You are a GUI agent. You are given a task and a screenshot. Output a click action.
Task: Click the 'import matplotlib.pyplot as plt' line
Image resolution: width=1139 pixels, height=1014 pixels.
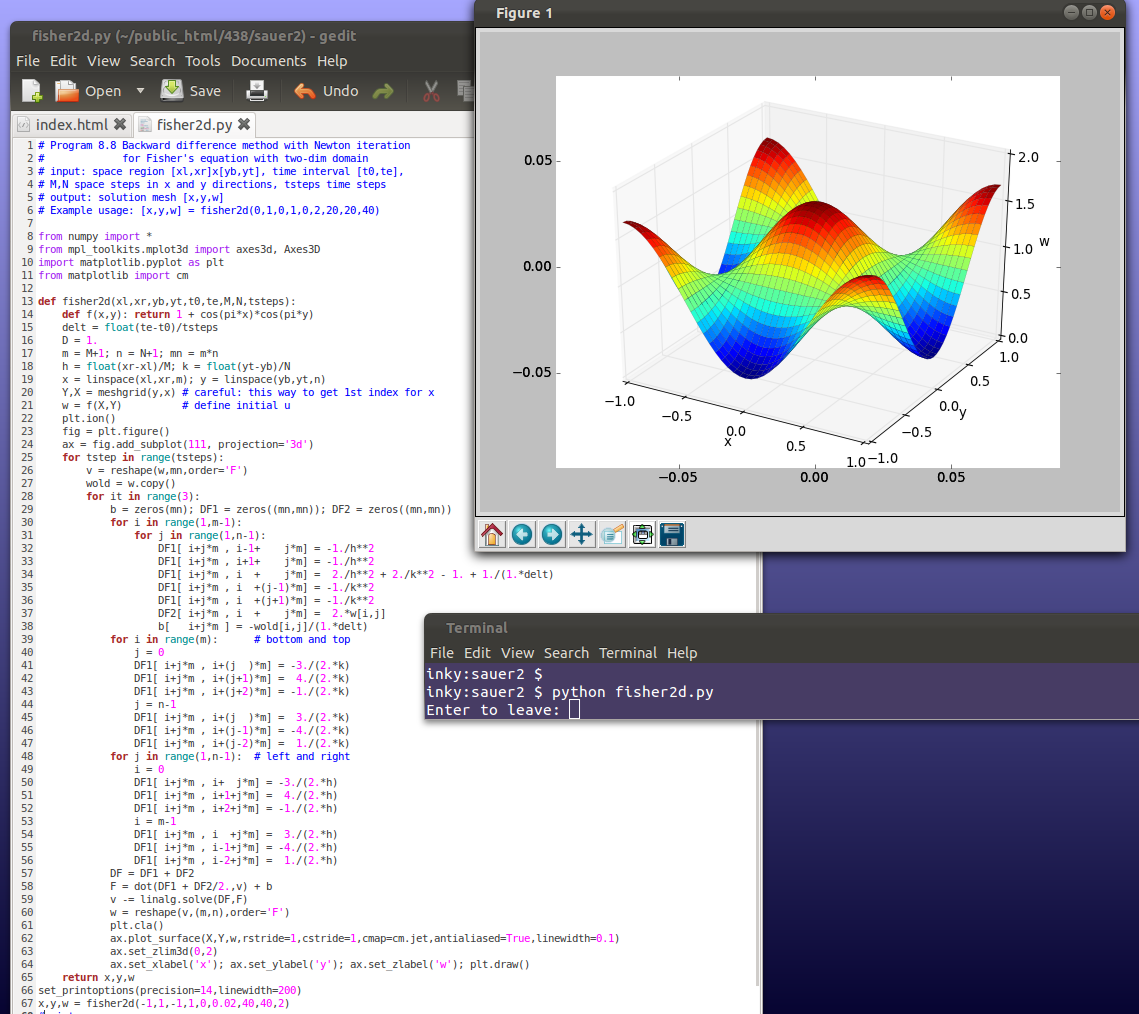tap(131, 262)
